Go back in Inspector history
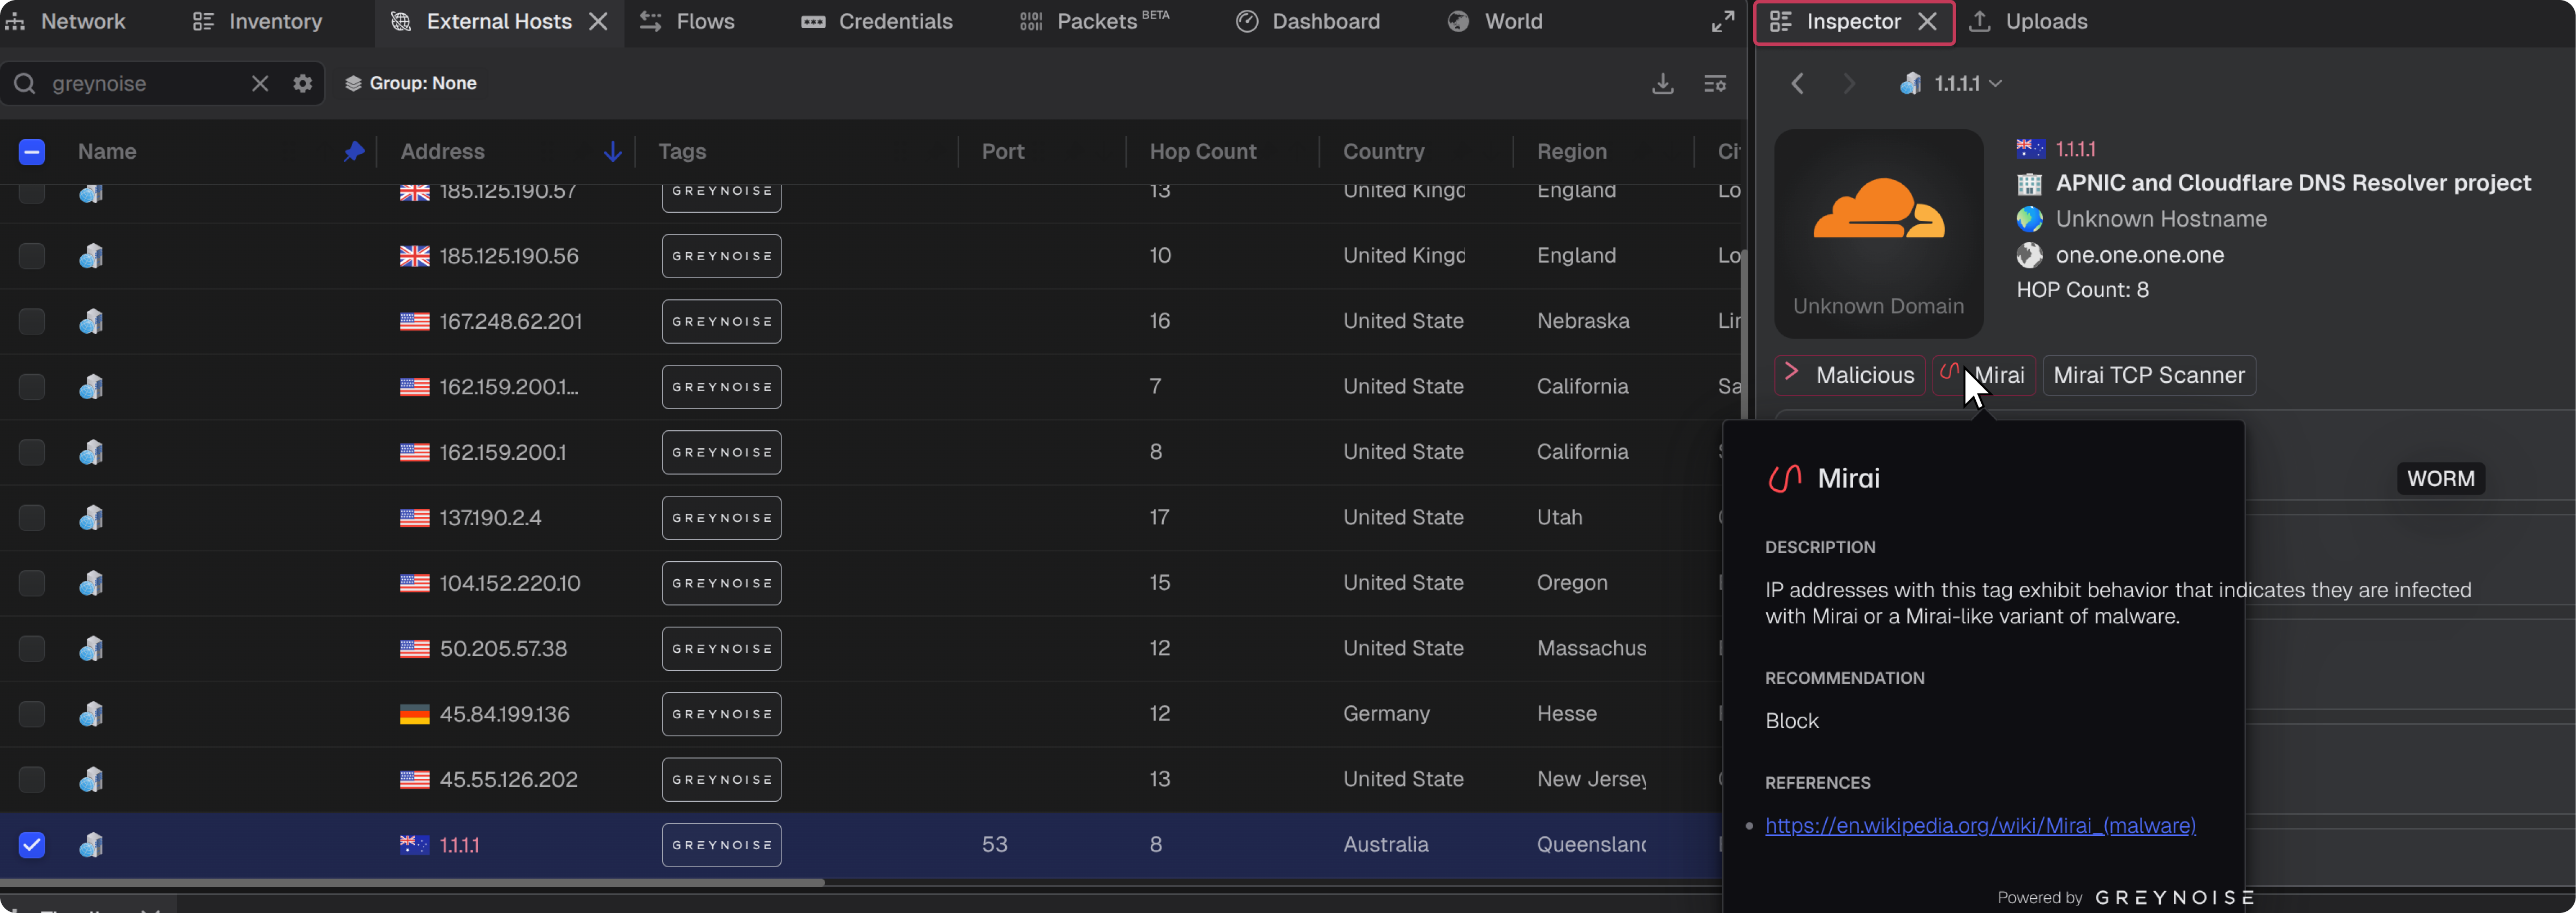This screenshot has width=2576, height=913. pos(1798,84)
